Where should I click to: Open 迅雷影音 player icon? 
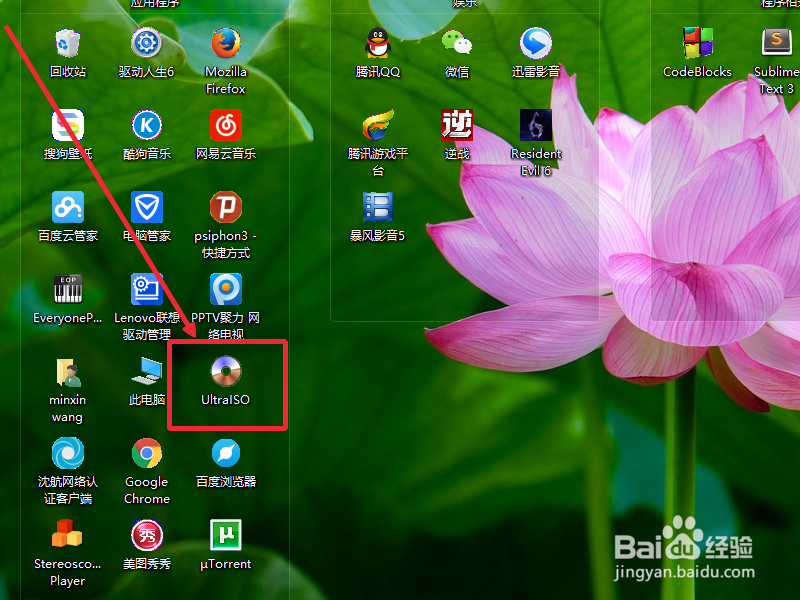pyautogui.click(x=536, y=43)
